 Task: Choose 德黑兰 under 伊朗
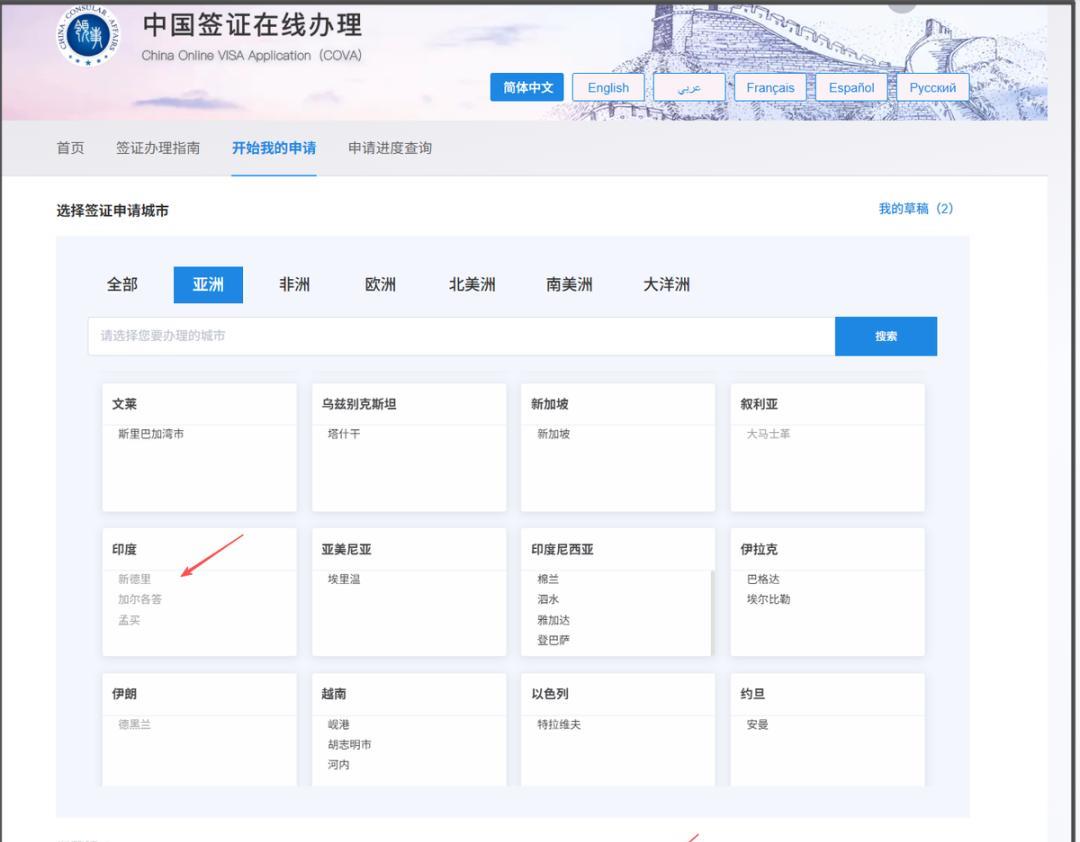point(134,725)
